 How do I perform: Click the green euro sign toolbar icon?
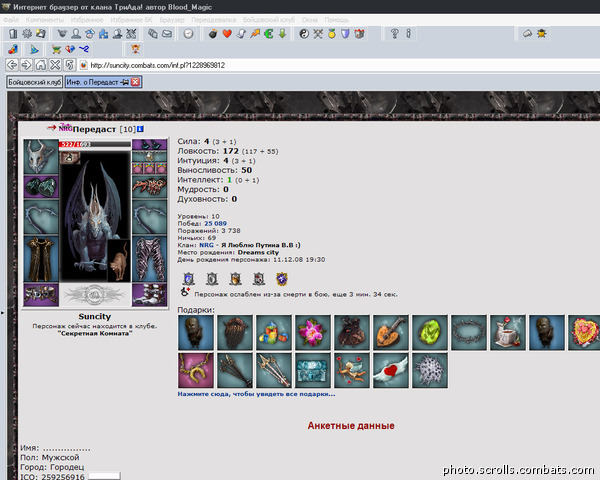[269, 34]
